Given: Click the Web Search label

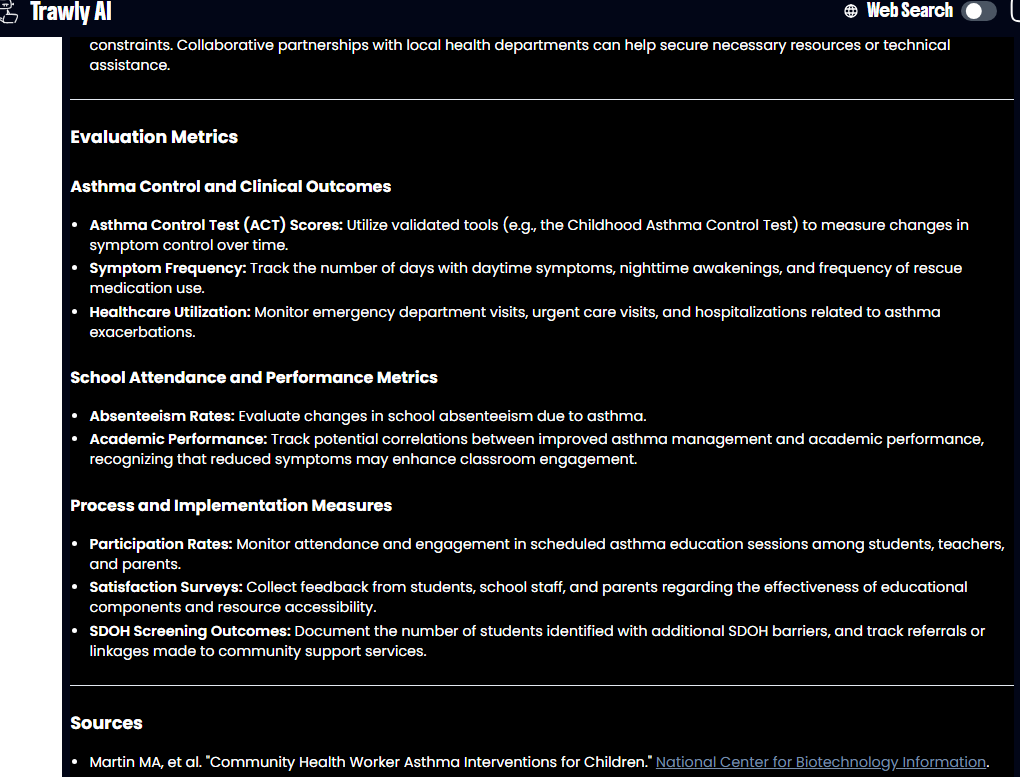Looking at the screenshot, I should pos(909,11).
